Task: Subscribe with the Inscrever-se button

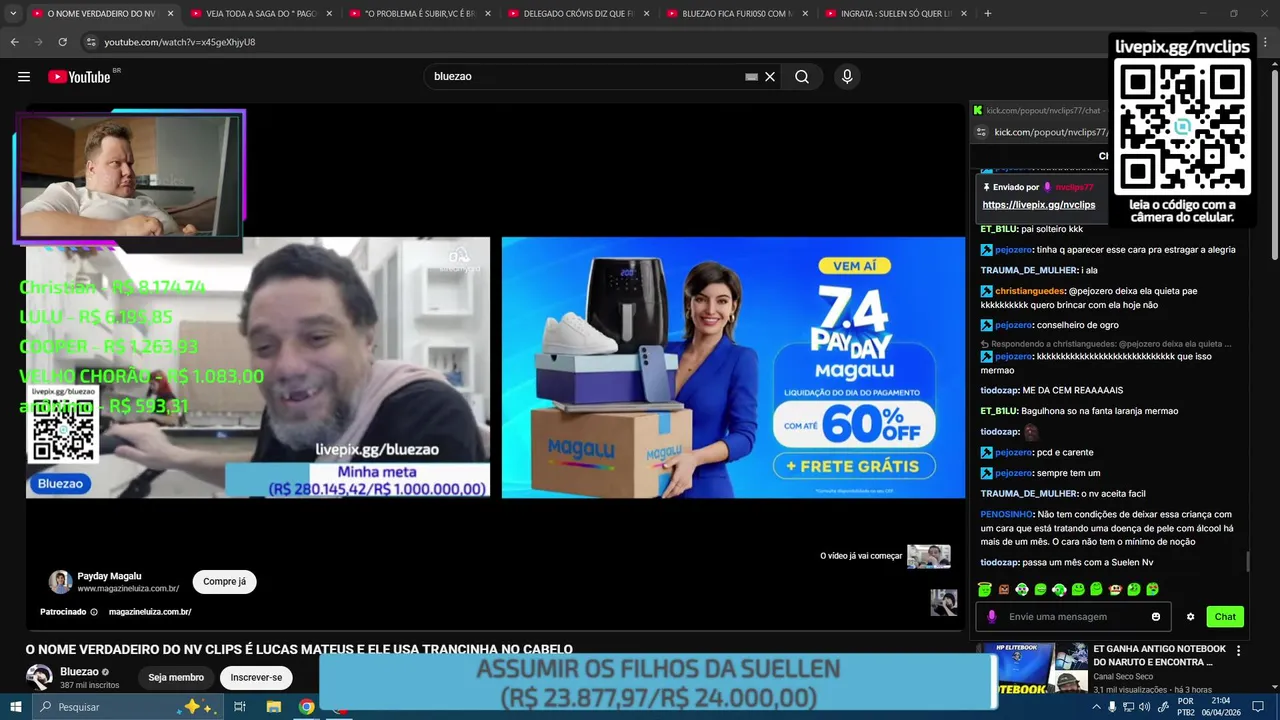Action: 256,678
